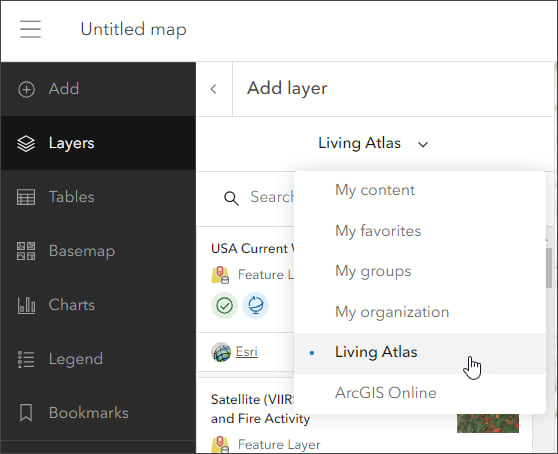Open the Basemap panel
This screenshot has height=454, width=558.
(98, 251)
